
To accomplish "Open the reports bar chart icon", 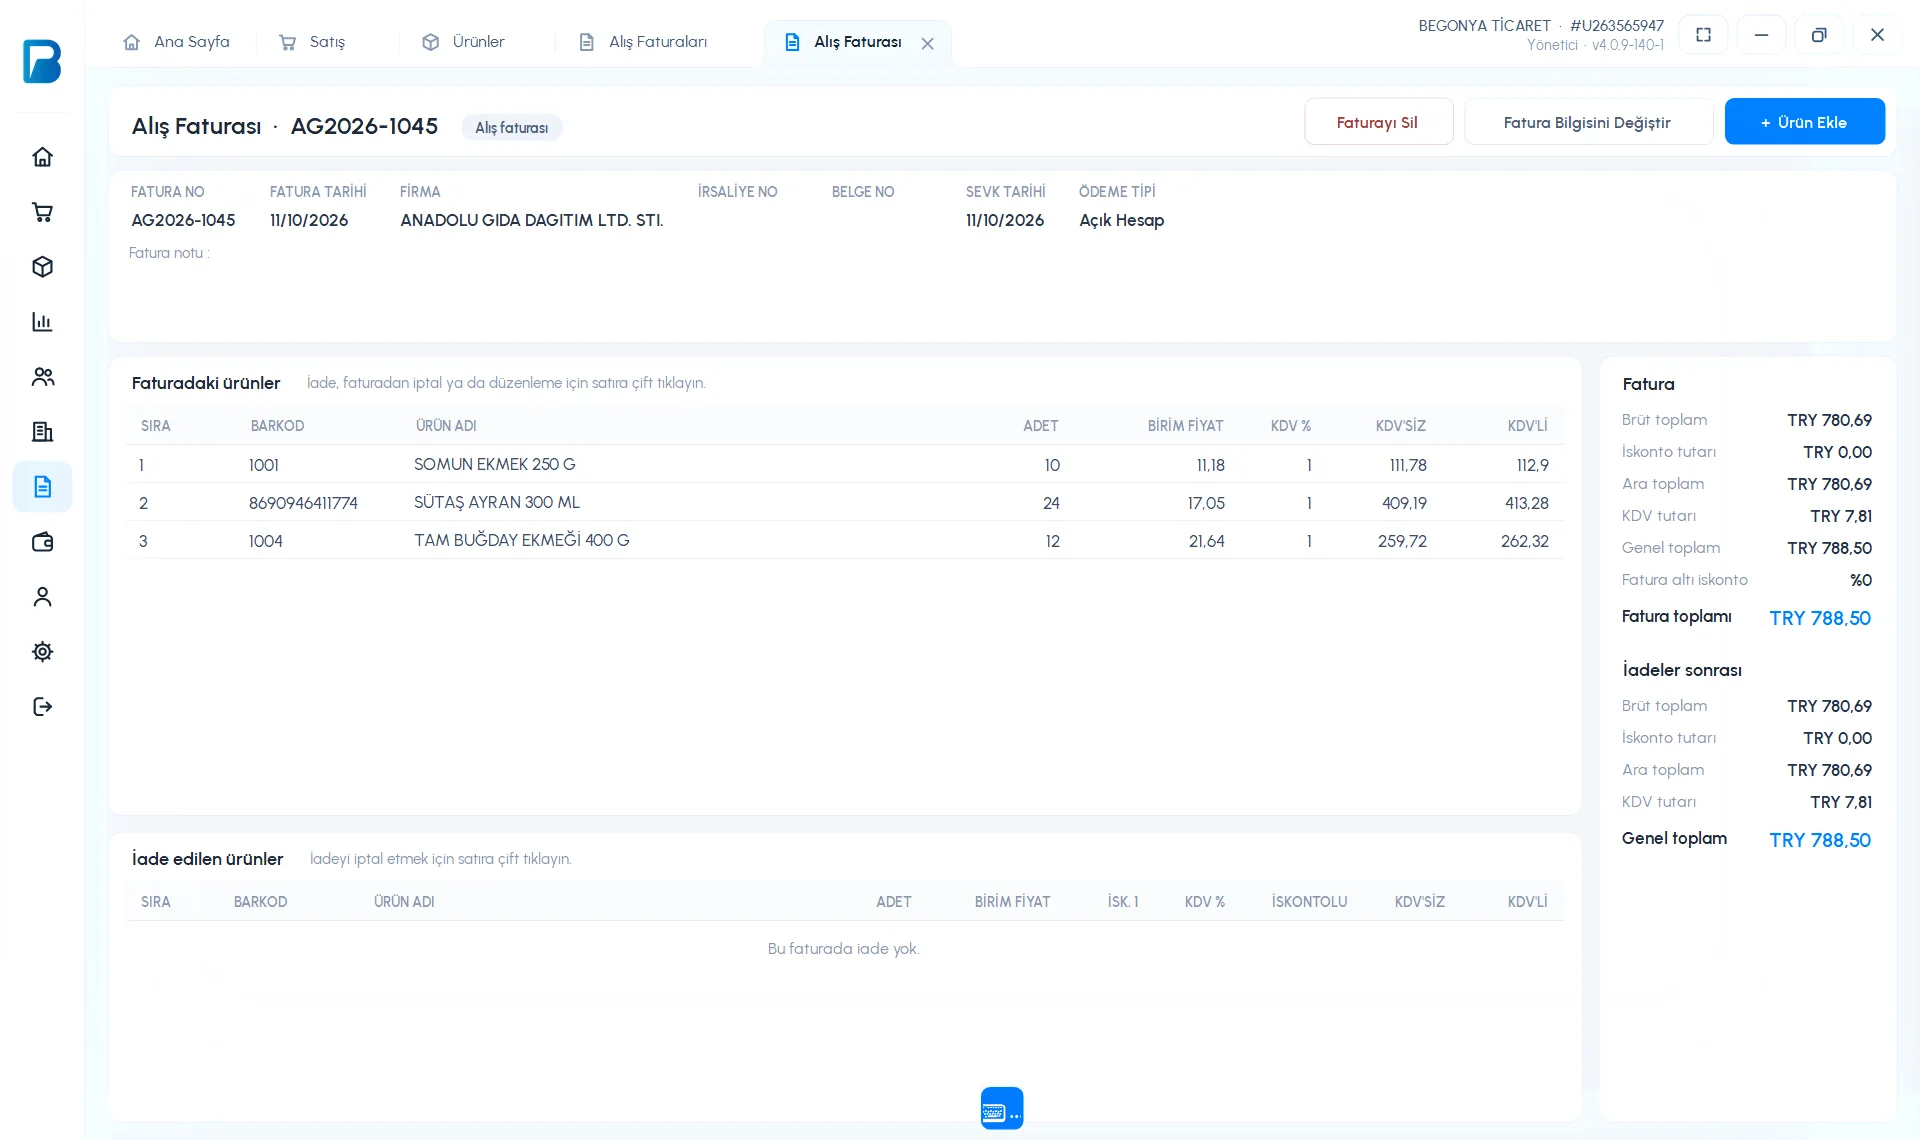I will (x=42, y=322).
